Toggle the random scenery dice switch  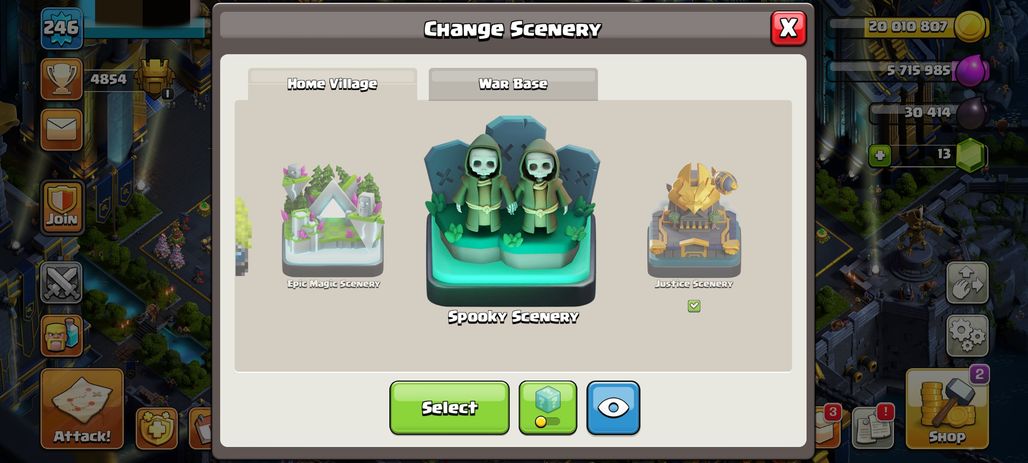click(547, 407)
